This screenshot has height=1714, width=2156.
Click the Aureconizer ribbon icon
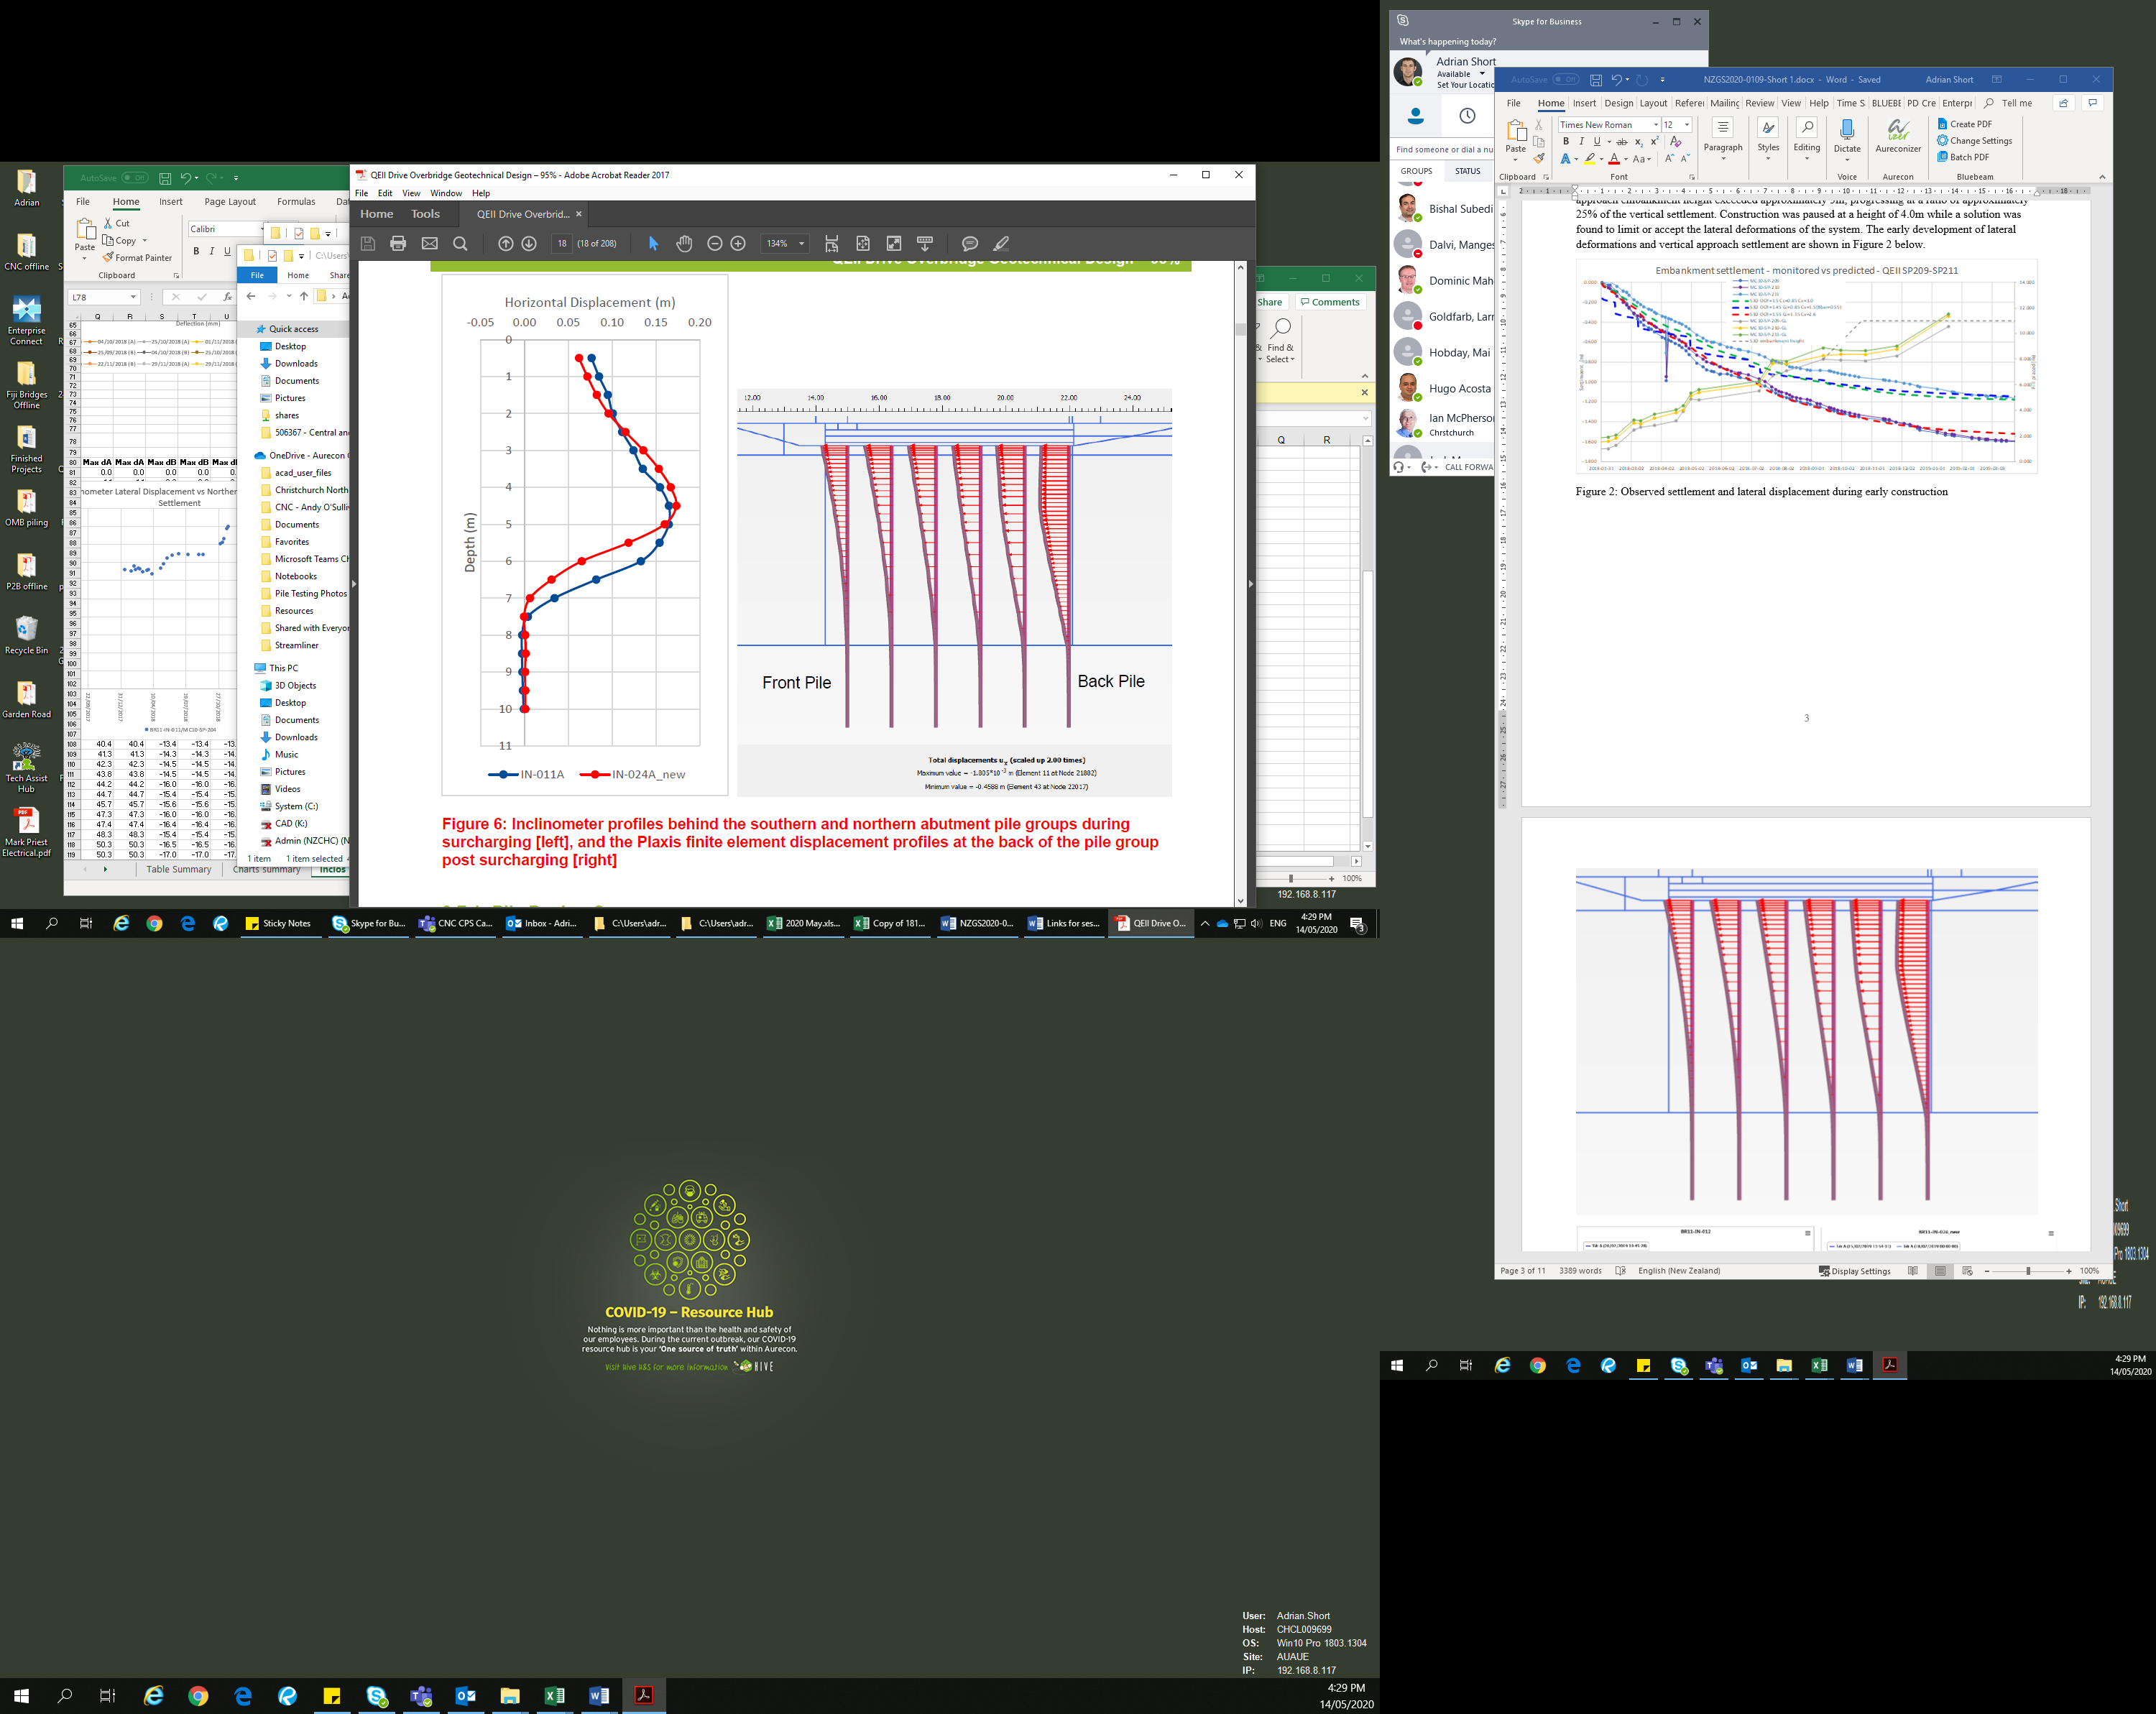pyautogui.click(x=1897, y=131)
